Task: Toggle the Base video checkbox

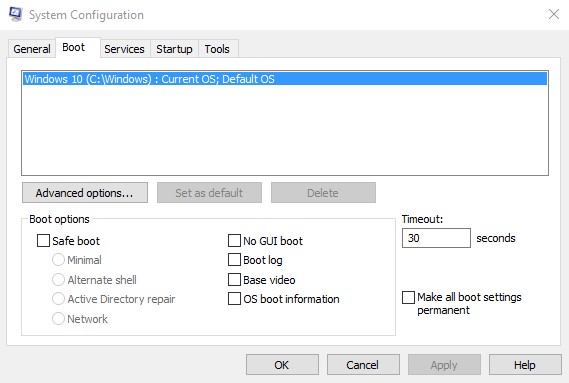Action: point(234,280)
